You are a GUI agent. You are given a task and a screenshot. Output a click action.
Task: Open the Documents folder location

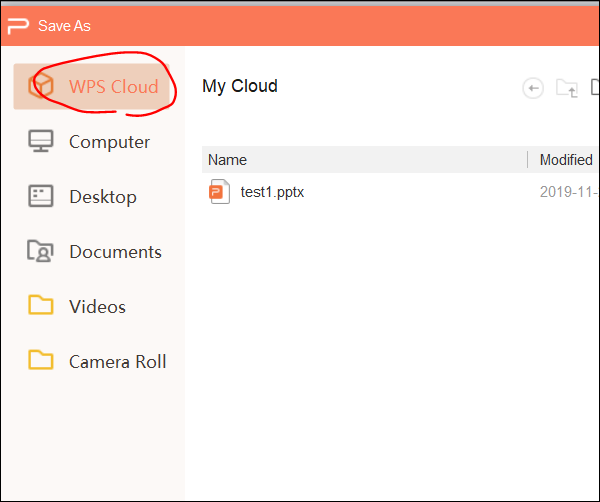tap(91, 252)
